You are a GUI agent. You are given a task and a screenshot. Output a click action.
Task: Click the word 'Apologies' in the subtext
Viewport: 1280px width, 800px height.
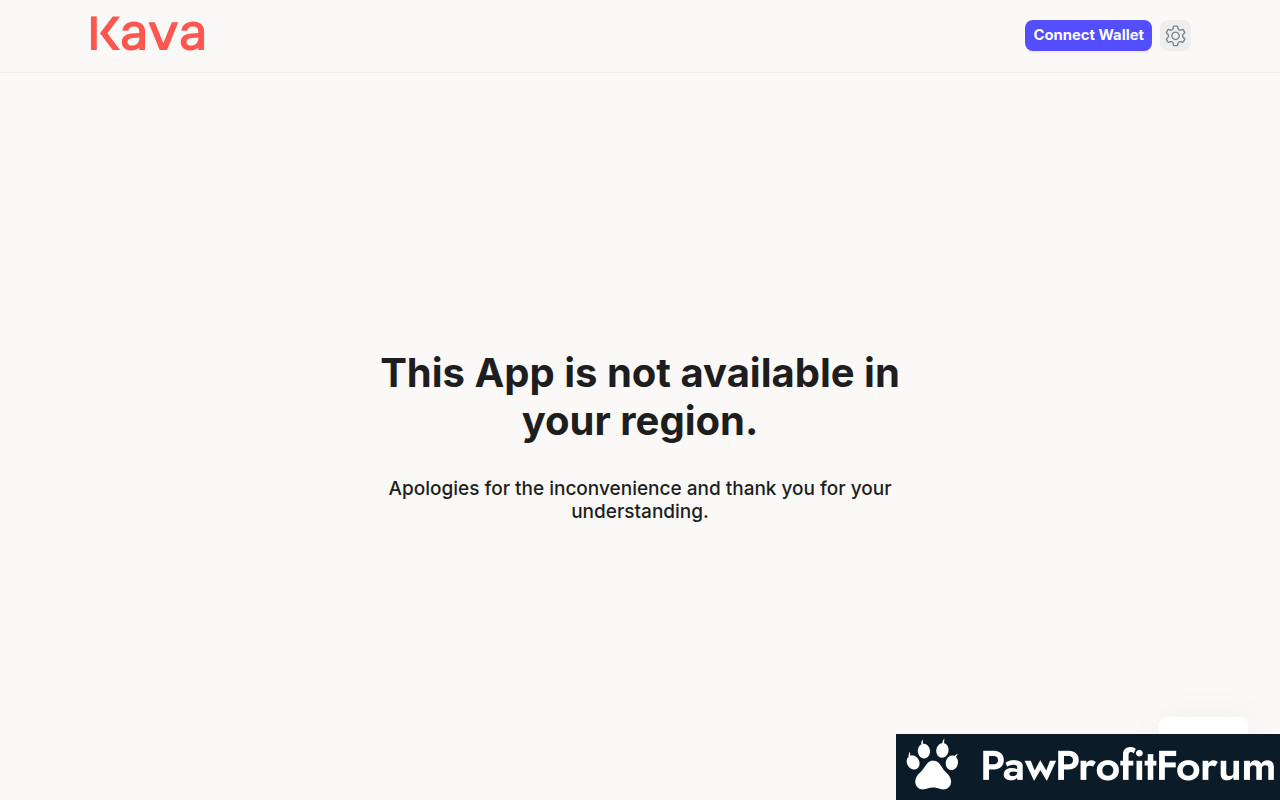coord(430,490)
